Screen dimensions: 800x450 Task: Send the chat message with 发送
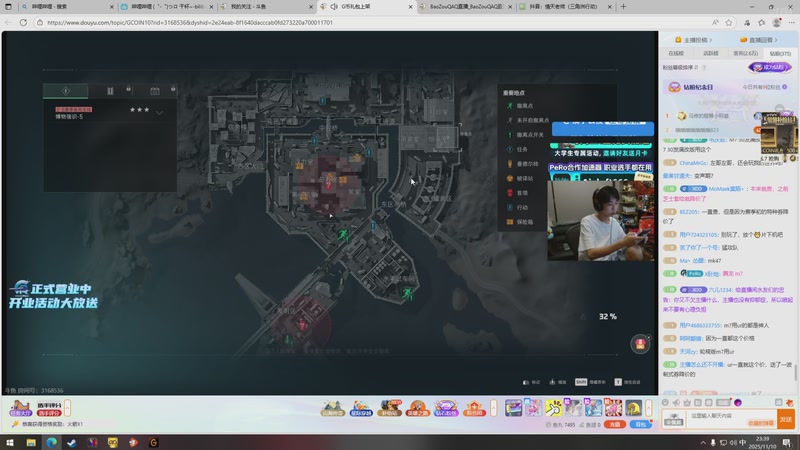[786, 419]
